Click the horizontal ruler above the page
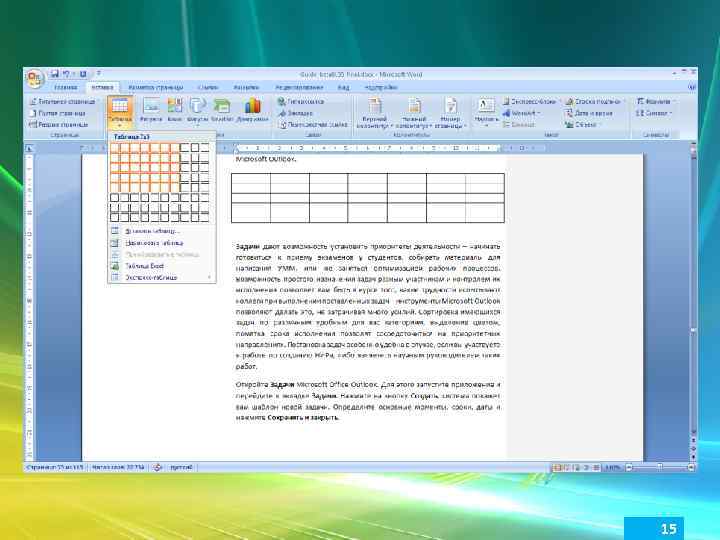Viewport: 720px width, 540px height. (x=312, y=148)
